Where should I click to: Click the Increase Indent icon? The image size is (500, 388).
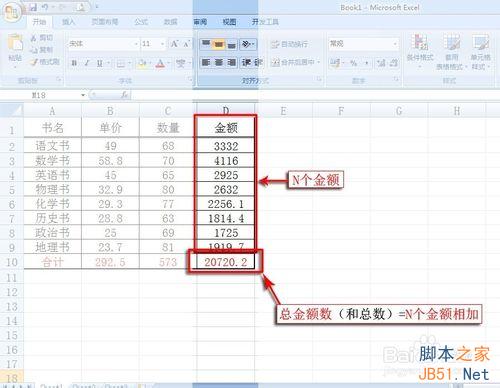[258, 62]
